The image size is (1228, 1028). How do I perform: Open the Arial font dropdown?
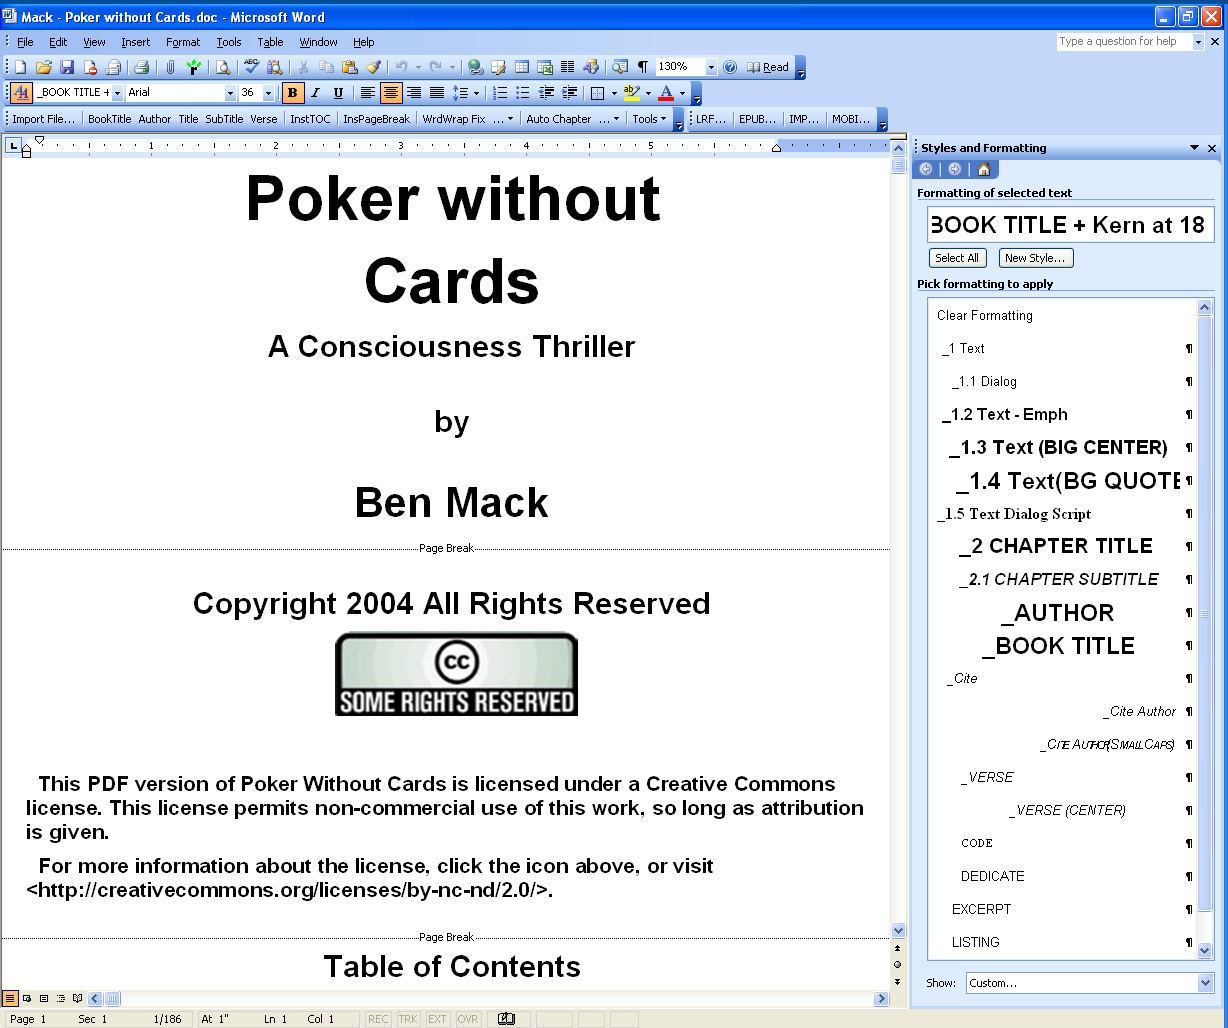[230, 93]
